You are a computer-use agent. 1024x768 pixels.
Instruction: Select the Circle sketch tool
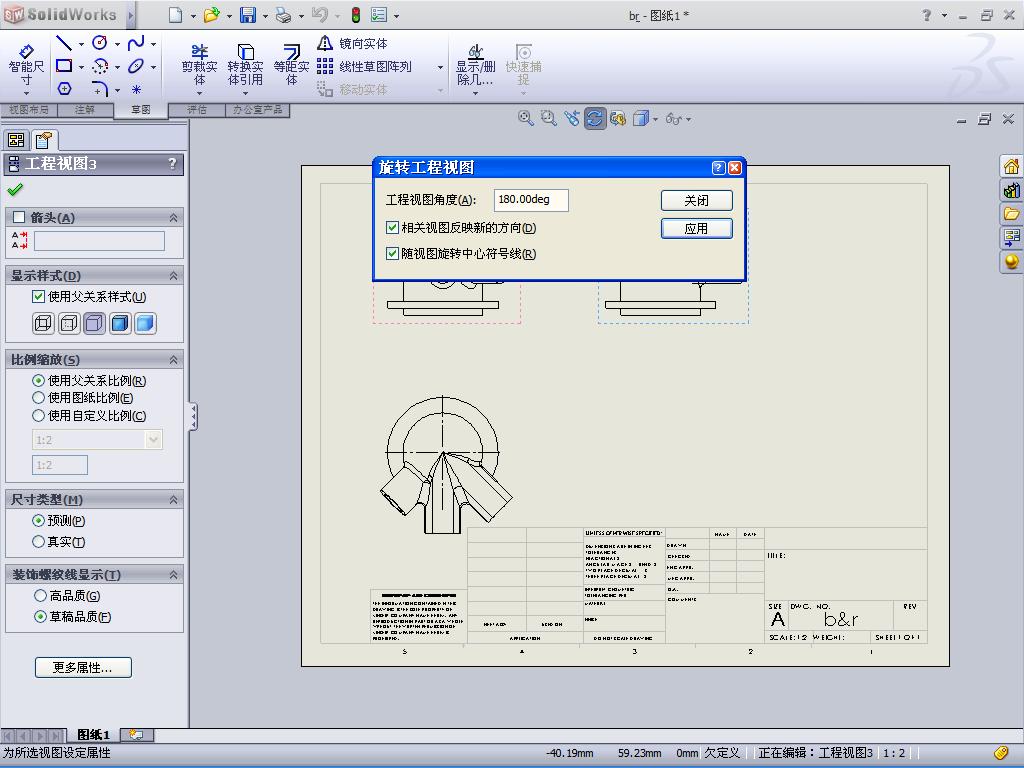(100, 44)
